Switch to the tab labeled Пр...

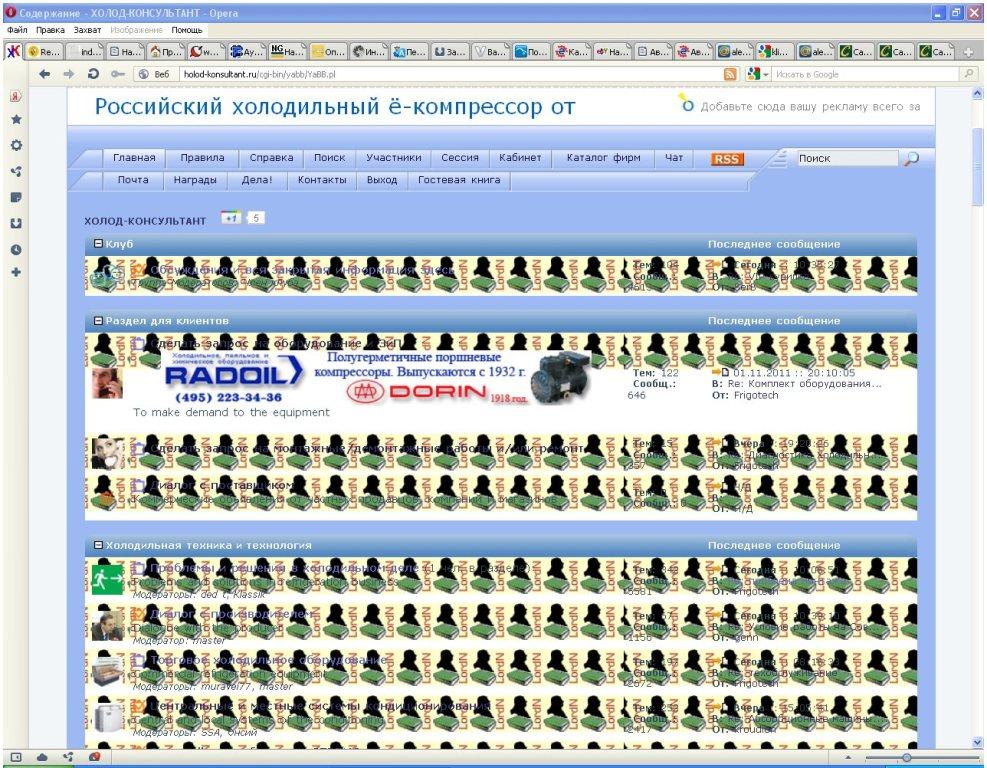click(x=165, y=52)
